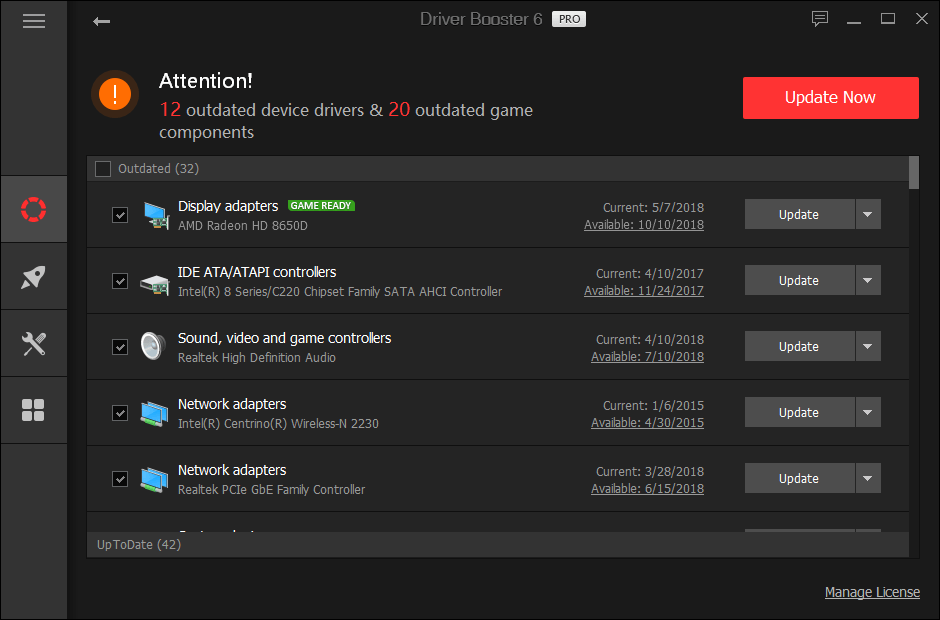Select the driver Scan sidebar icon
This screenshot has height=620, width=940.
[x=33, y=209]
